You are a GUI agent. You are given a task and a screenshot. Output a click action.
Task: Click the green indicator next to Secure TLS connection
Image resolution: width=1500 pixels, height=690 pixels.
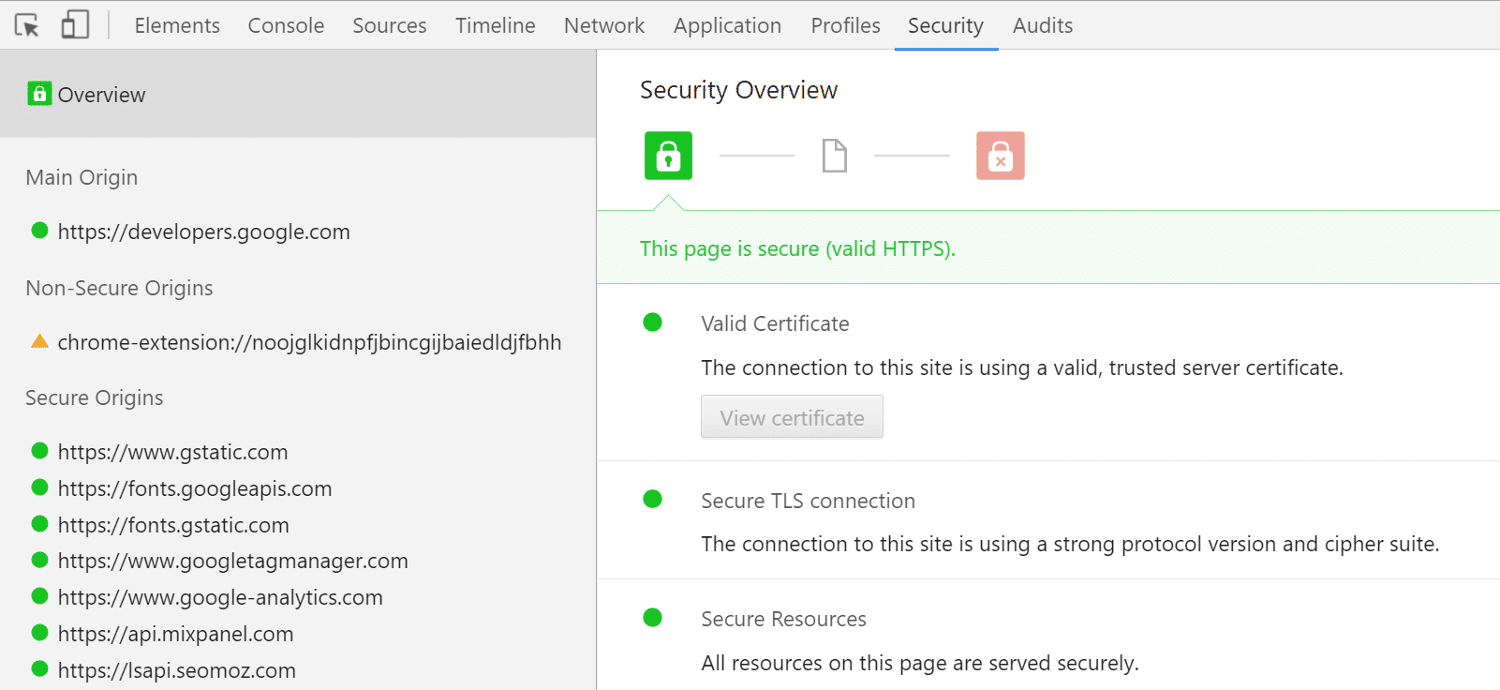coord(653,499)
